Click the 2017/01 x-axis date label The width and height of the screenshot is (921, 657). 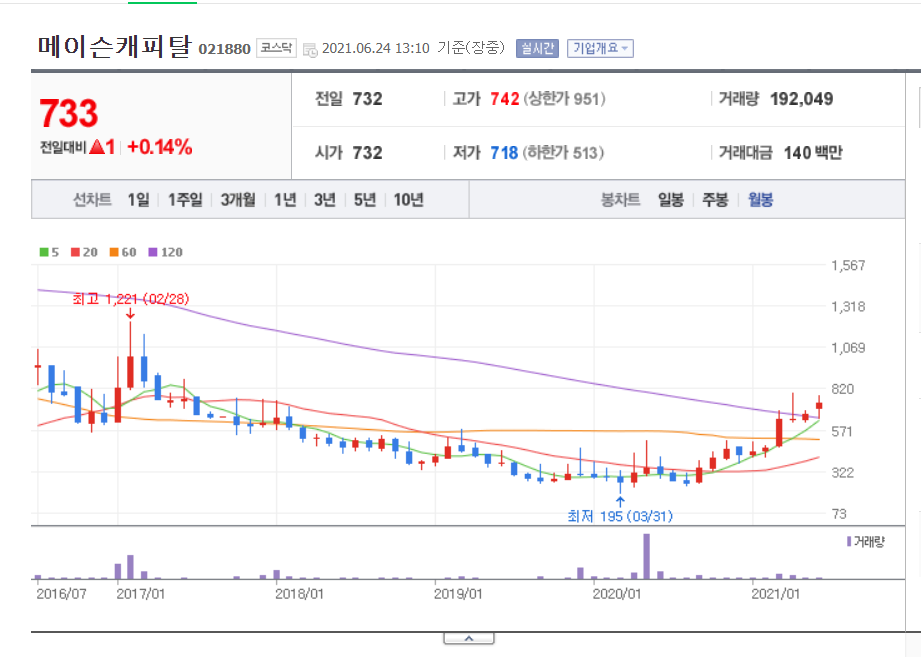[140, 594]
